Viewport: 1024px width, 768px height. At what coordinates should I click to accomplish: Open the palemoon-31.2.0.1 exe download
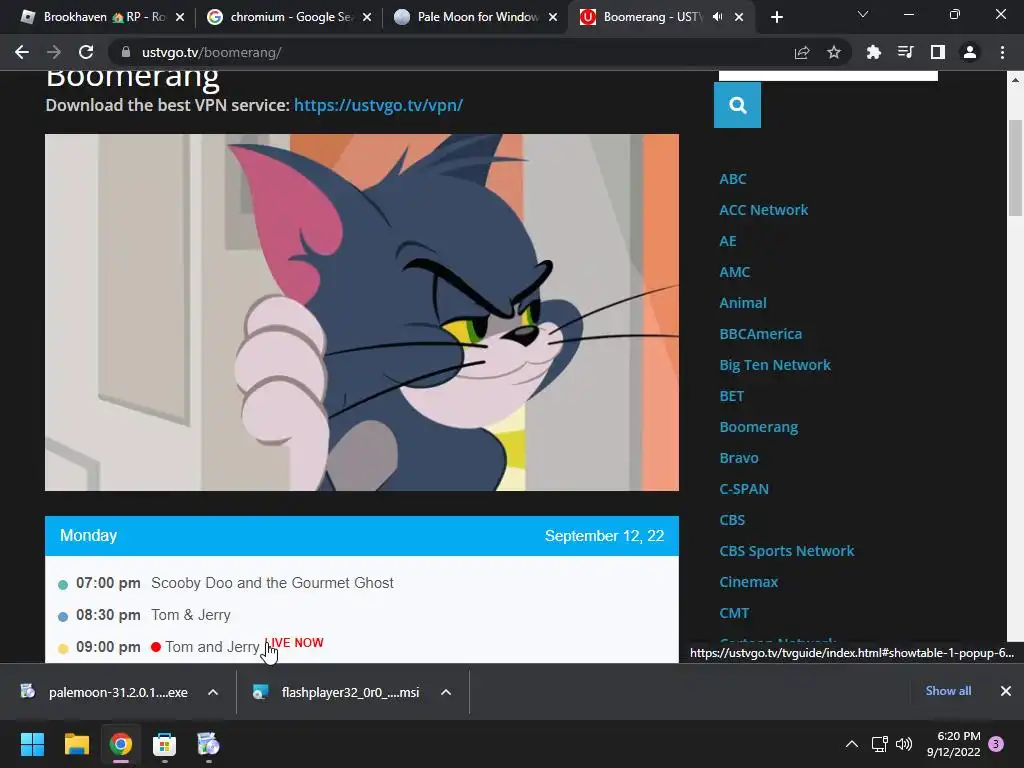click(106, 692)
